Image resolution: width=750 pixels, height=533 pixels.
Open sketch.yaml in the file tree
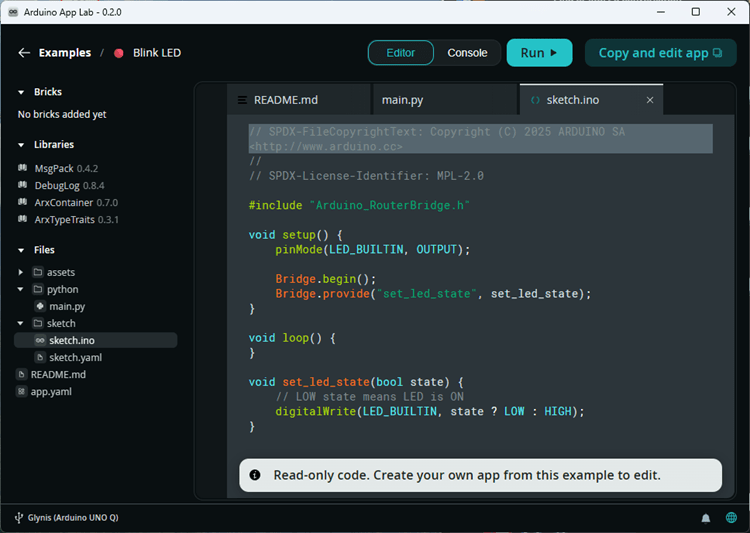pyautogui.click(x=75, y=357)
